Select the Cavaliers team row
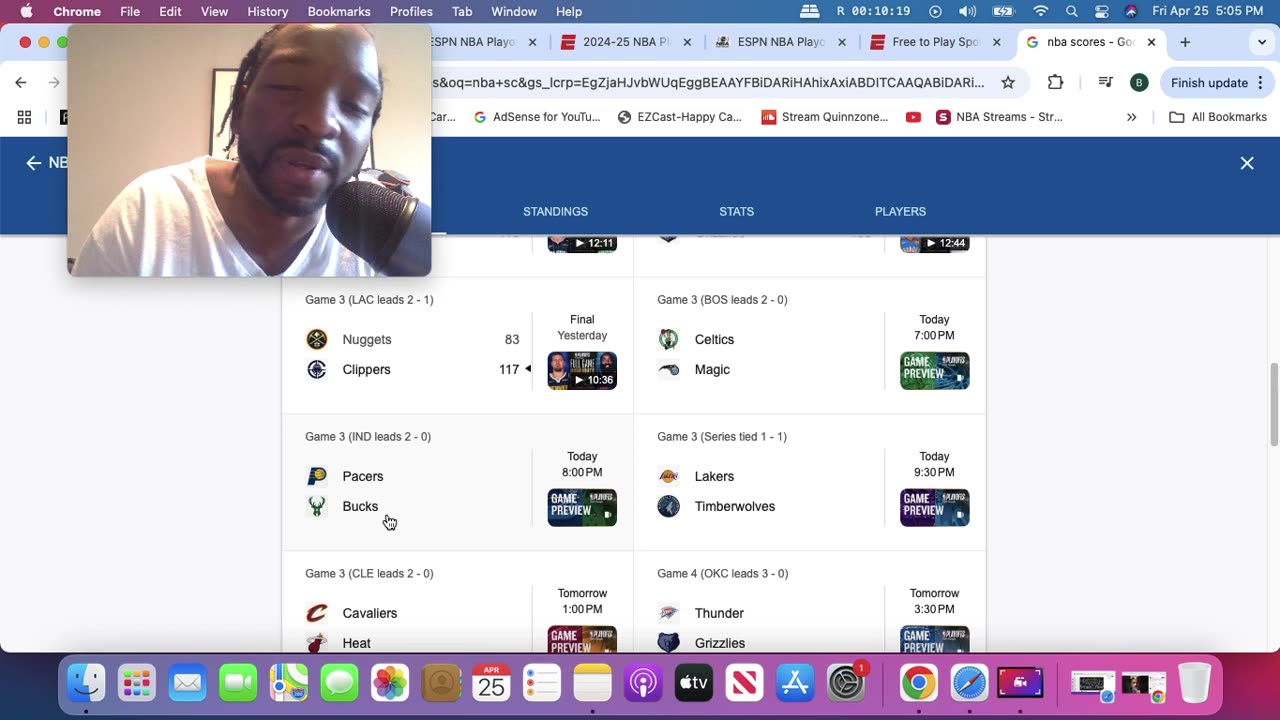Screen dimensions: 1280x720 [x=413, y=613]
